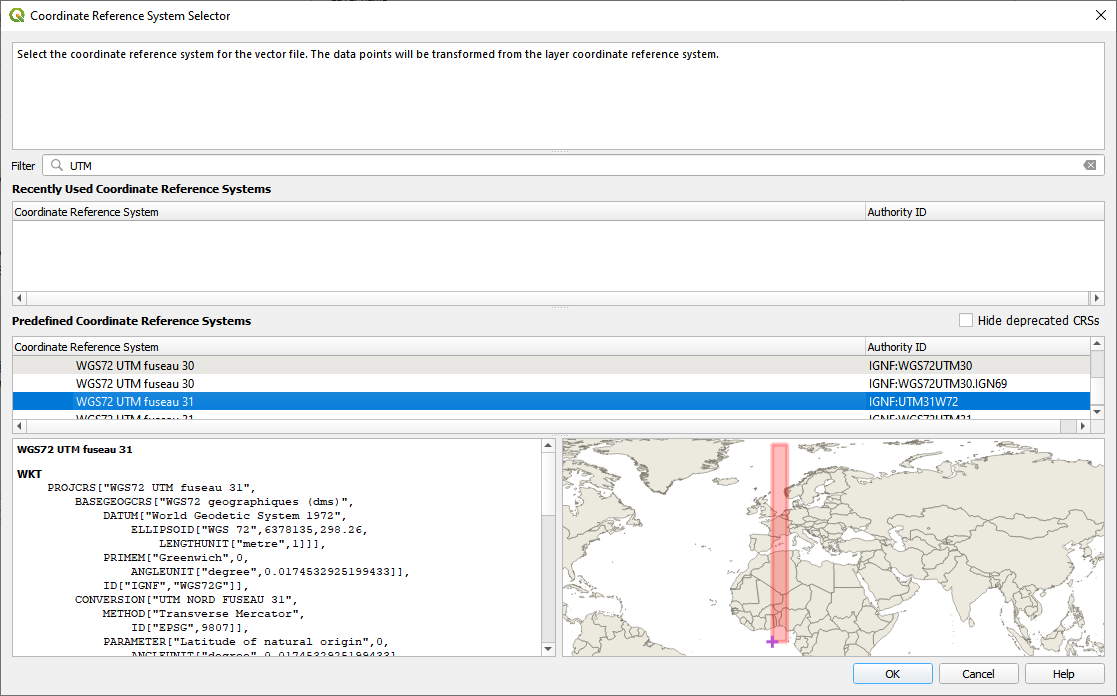Click right arrow of predefined list horizontal scrollbar
Viewport: 1117px width, 696px height.
point(1083,426)
